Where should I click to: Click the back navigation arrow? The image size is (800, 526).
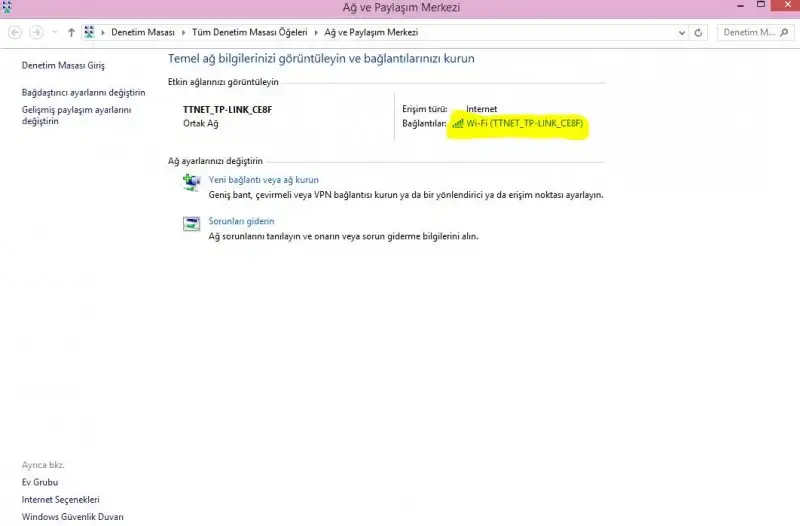tap(15, 32)
